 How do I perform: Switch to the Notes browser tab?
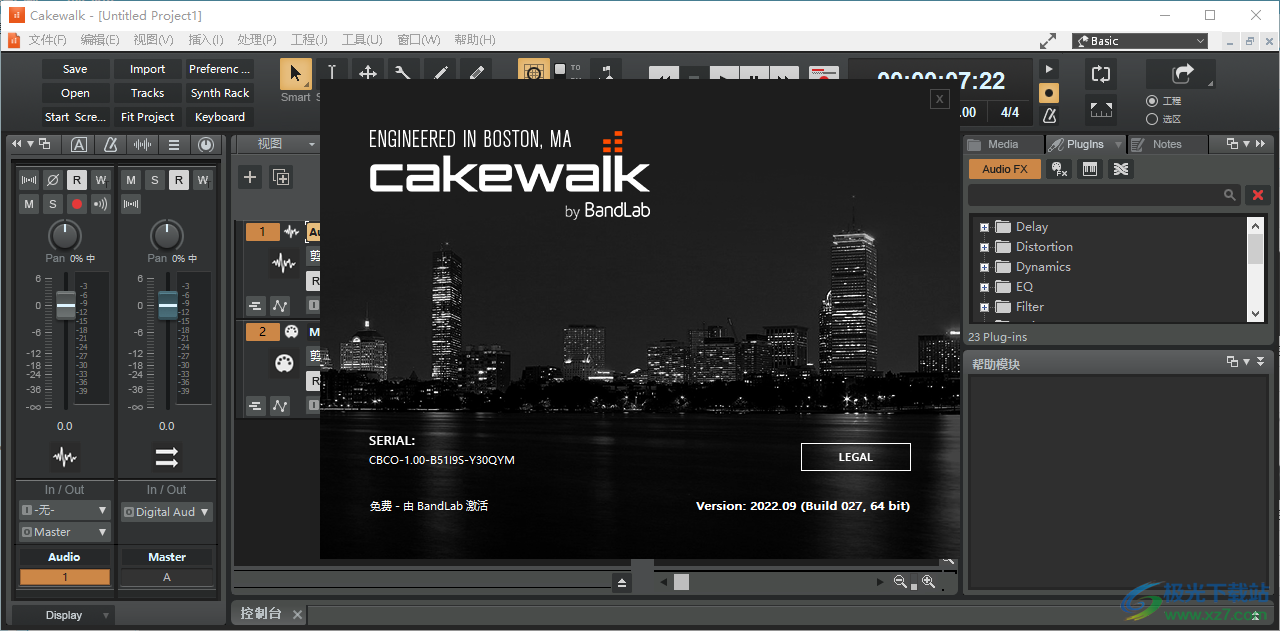[1167, 144]
